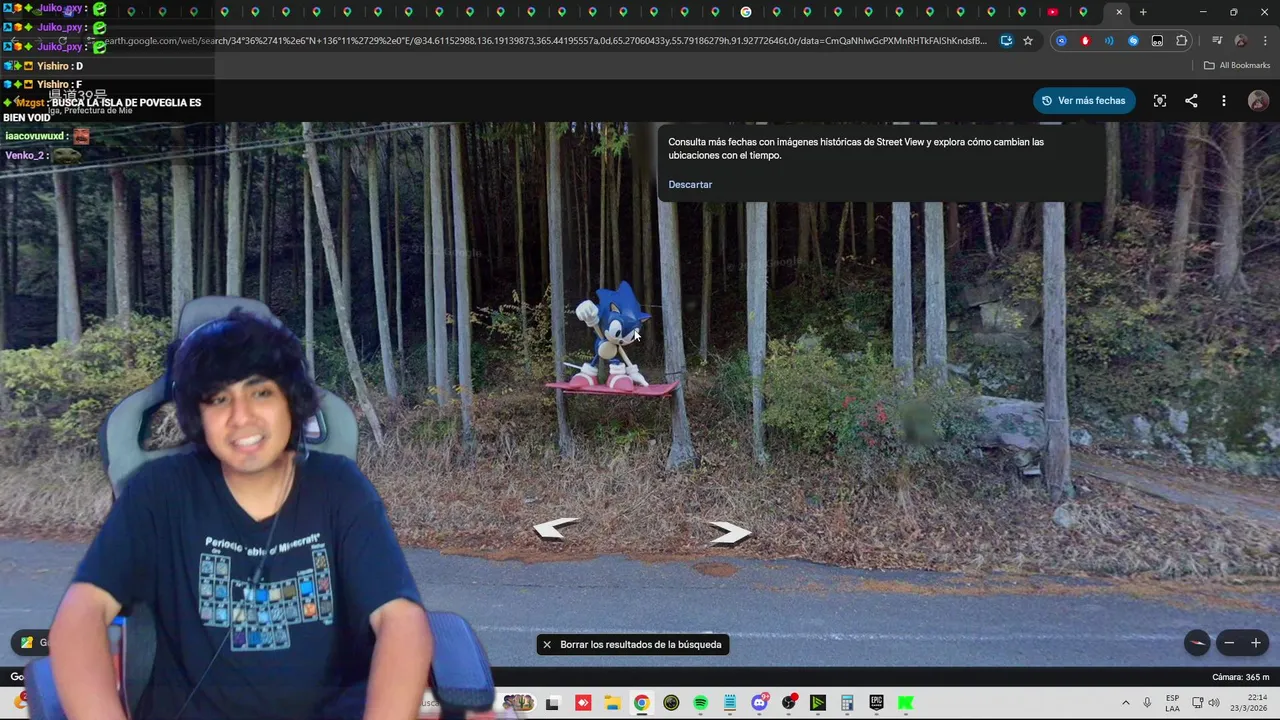Move Street View with the right arrow
The image size is (1280, 720).
tap(729, 534)
